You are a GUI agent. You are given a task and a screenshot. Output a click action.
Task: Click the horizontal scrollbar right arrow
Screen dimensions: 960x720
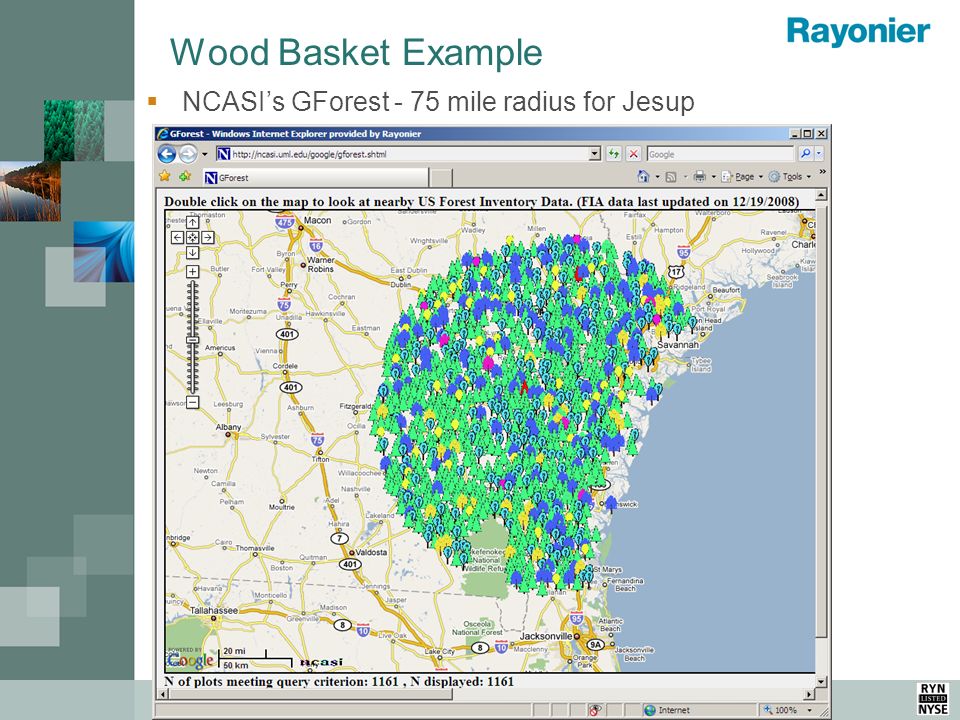809,694
